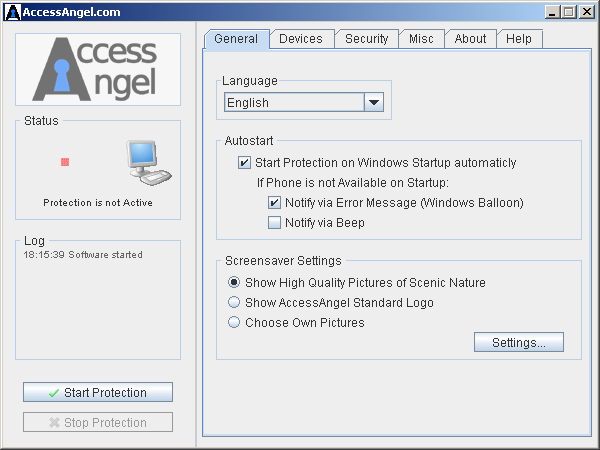The height and width of the screenshot is (450, 600).
Task: Click the computer status icon
Action: pyautogui.click(x=149, y=163)
